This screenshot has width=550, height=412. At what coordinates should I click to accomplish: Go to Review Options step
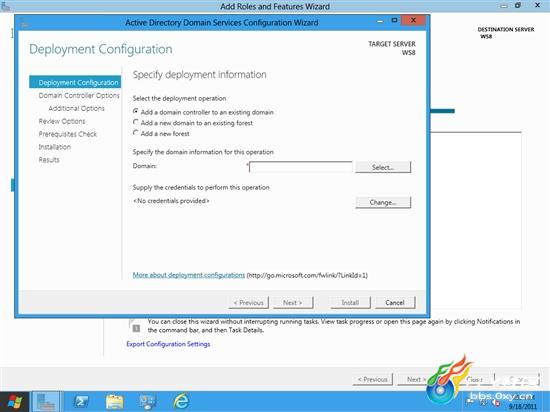62,121
